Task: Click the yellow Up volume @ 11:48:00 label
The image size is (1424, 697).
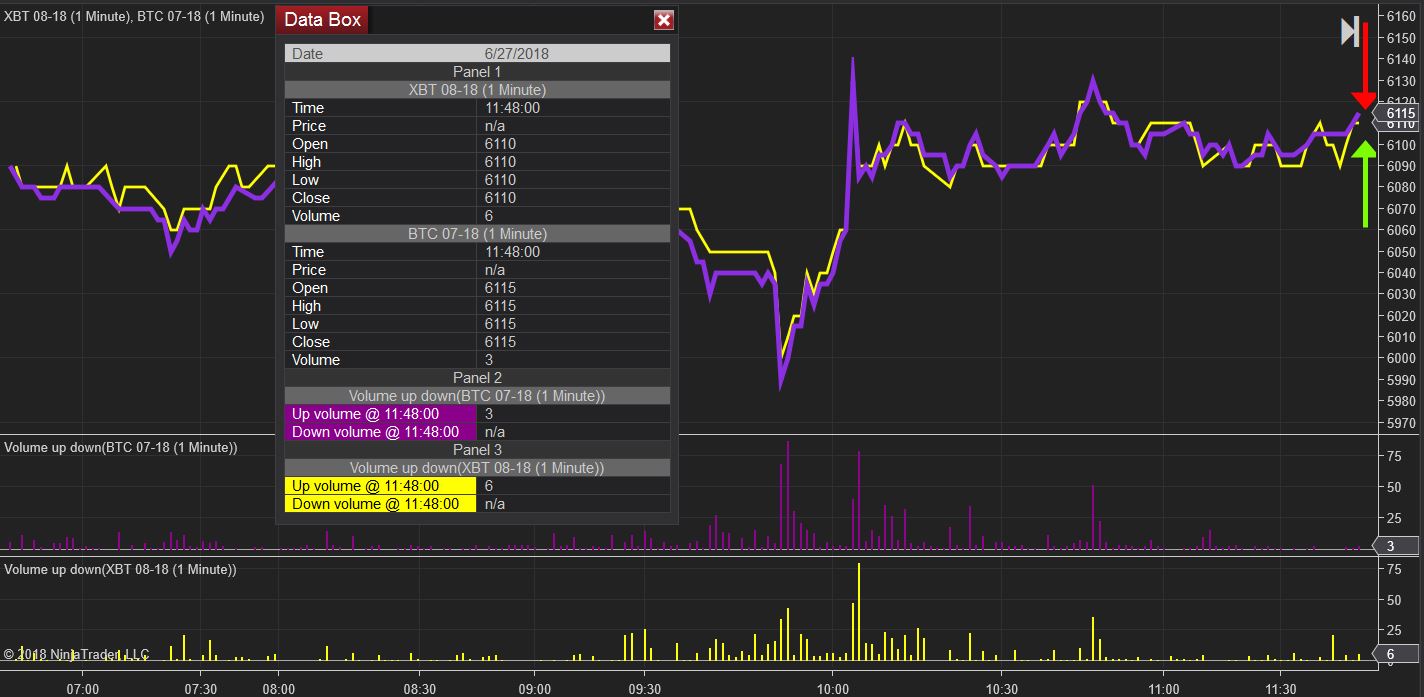Action: tap(380, 486)
